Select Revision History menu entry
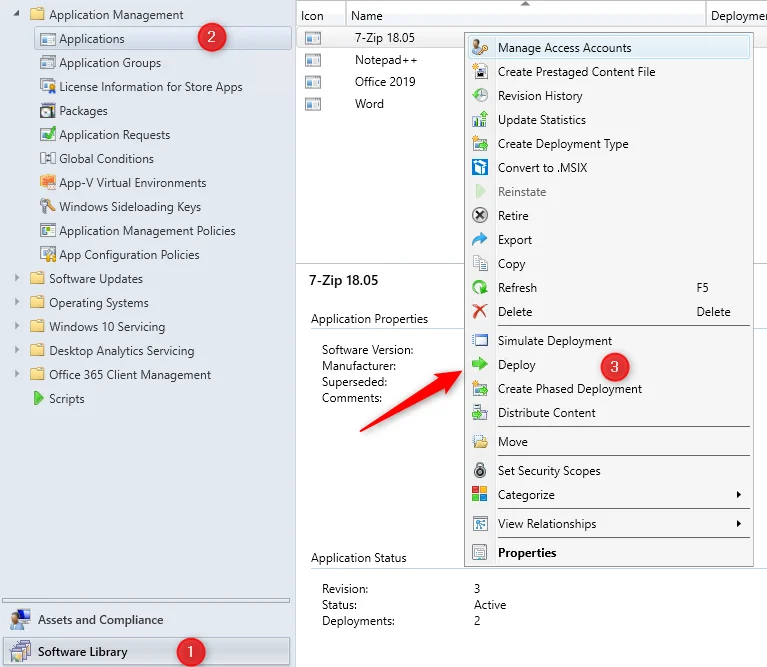The image size is (767, 667). (x=609, y=95)
